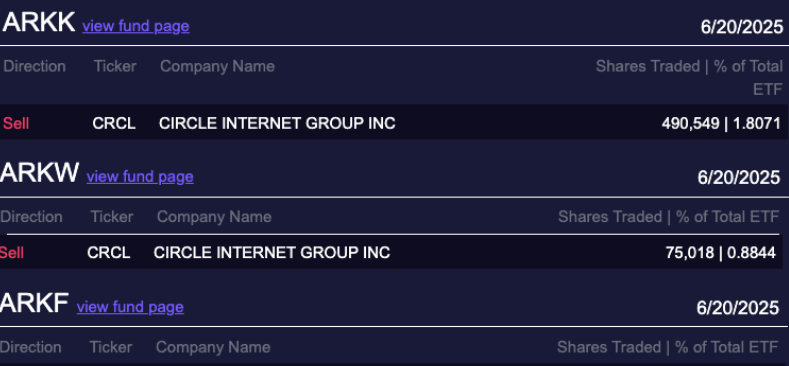Click the 75,018 | 0.8844 shares value

[x=721, y=253]
